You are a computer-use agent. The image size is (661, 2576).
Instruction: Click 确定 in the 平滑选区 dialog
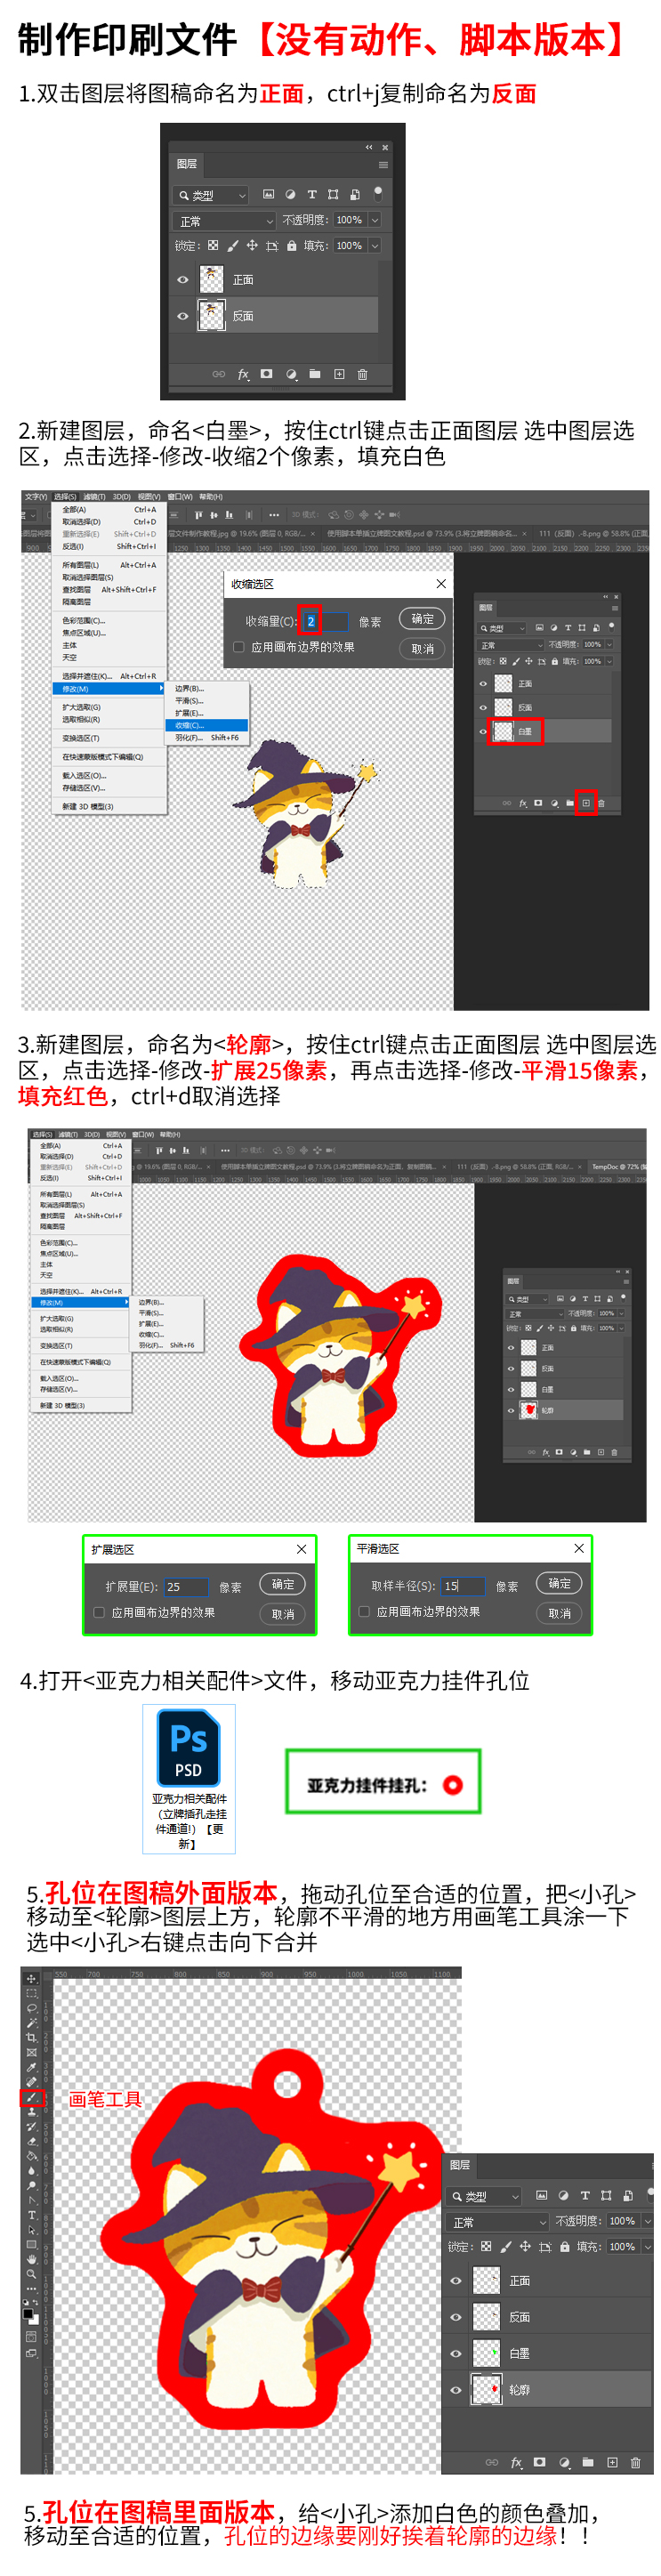pyautogui.click(x=559, y=1583)
